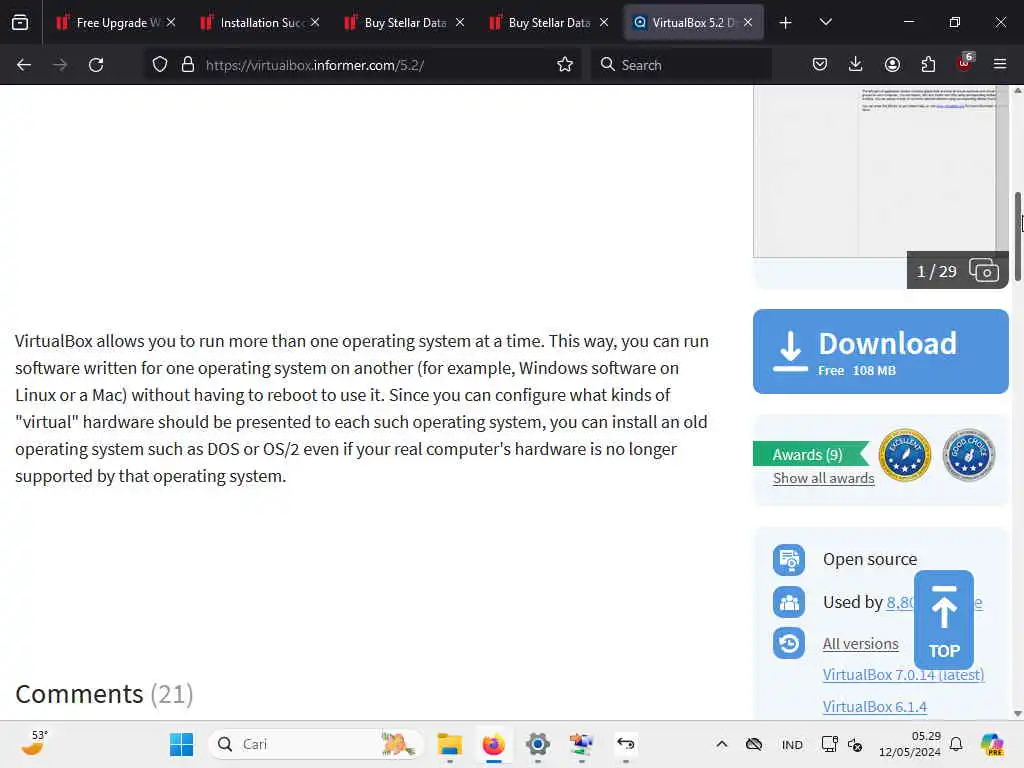The image size is (1024, 768).
Task: Open Show all awards link
Action: click(x=824, y=478)
